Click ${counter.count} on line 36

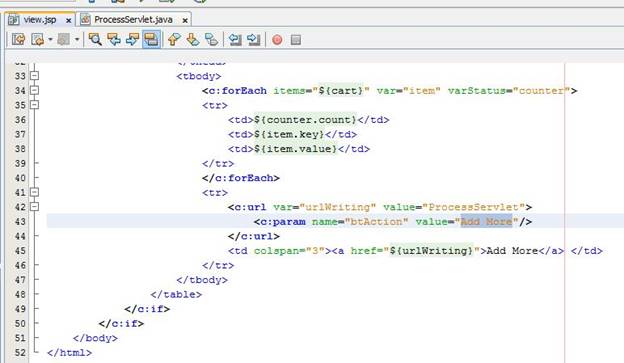(x=305, y=120)
